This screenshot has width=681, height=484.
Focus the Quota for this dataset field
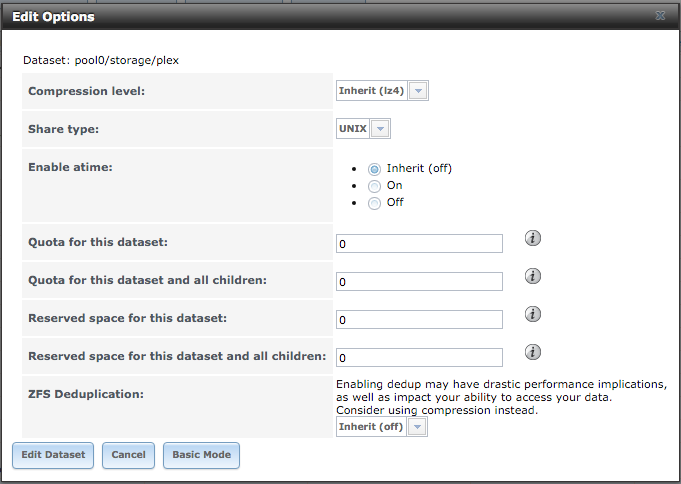(420, 243)
